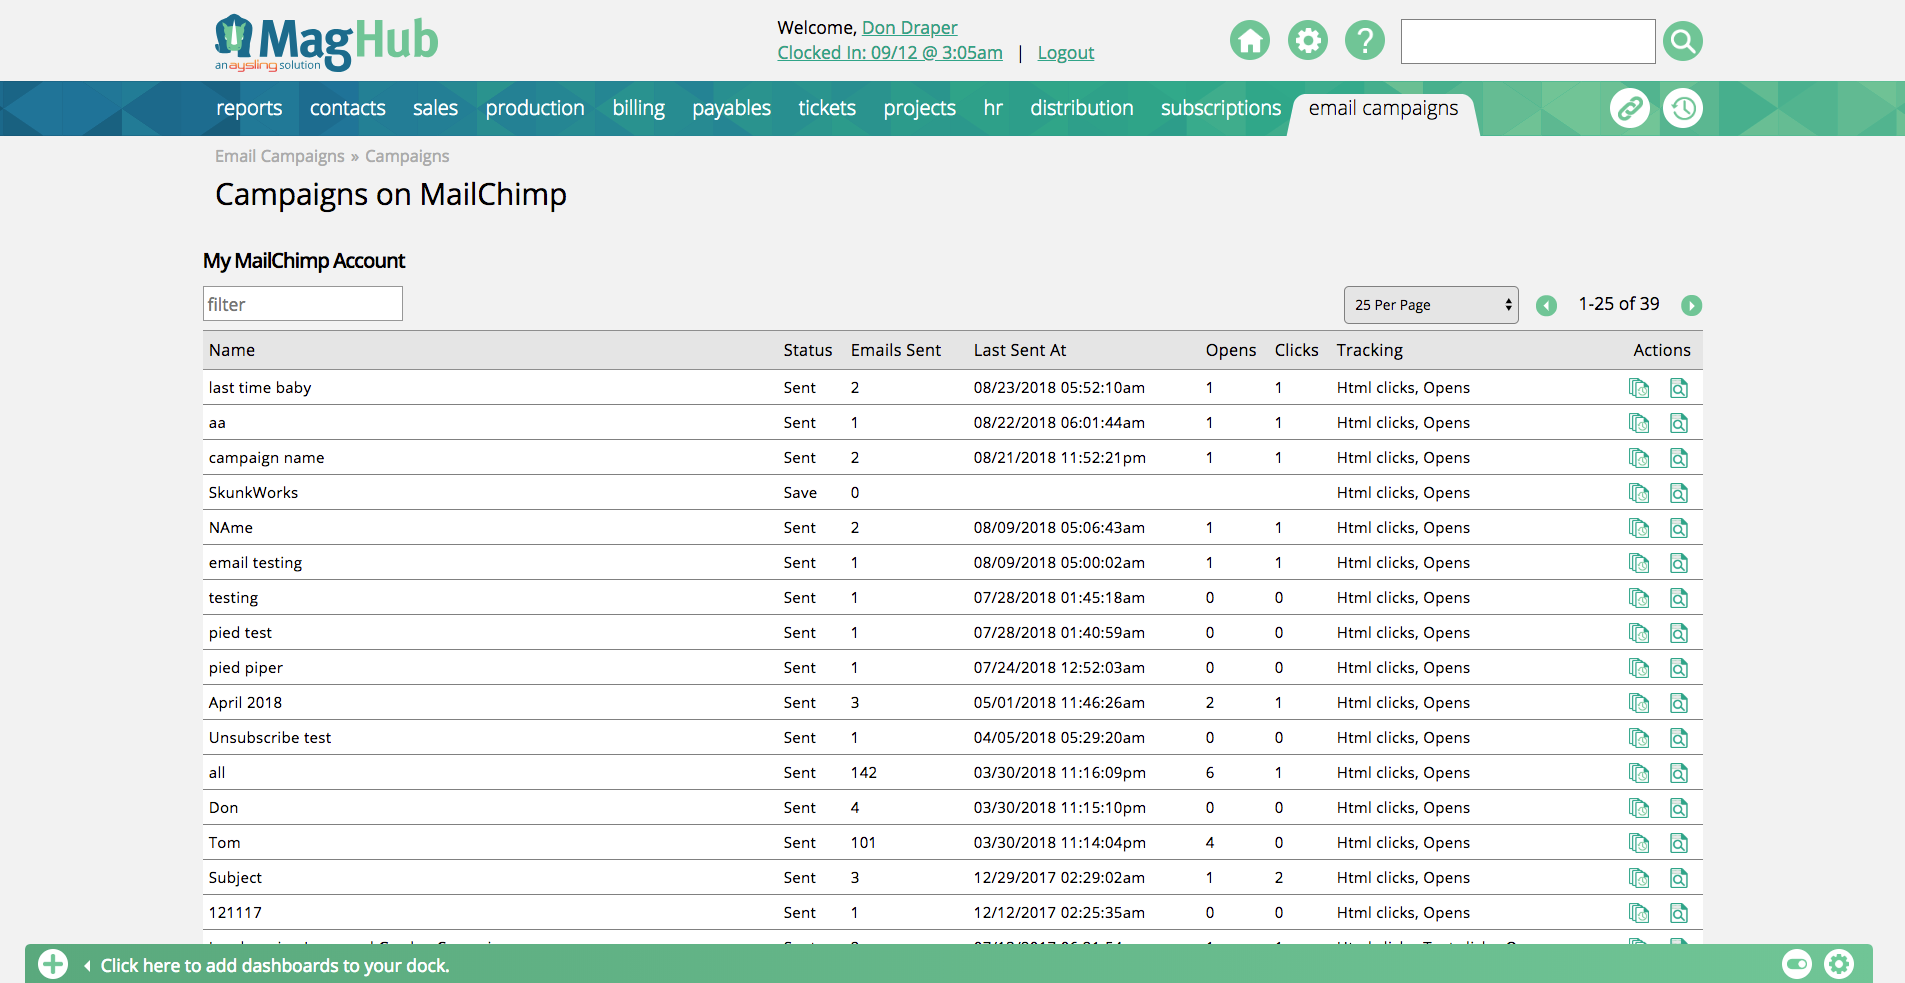Open the projects menu
This screenshot has width=1905, height=983.
click(x=919, y=108)
